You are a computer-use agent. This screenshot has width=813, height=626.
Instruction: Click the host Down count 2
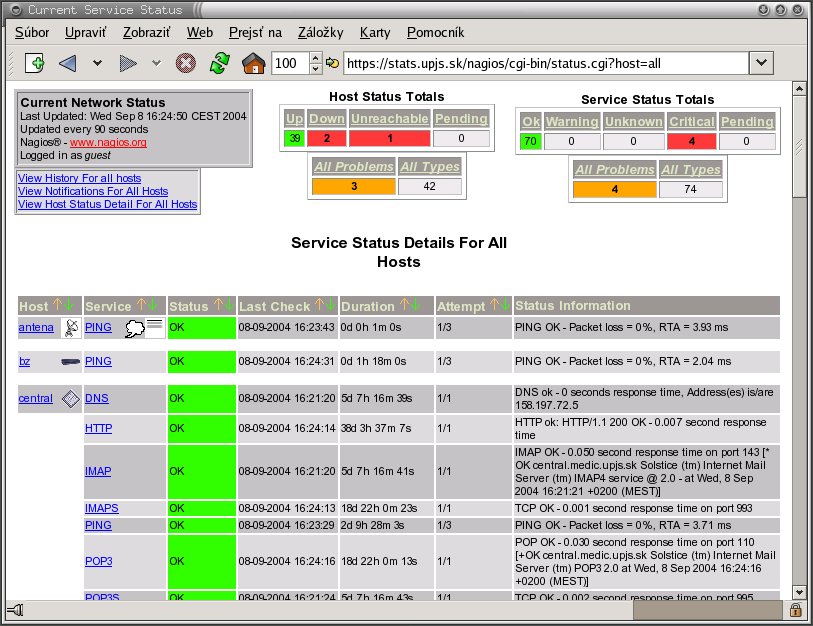click(x=327, y=138)
